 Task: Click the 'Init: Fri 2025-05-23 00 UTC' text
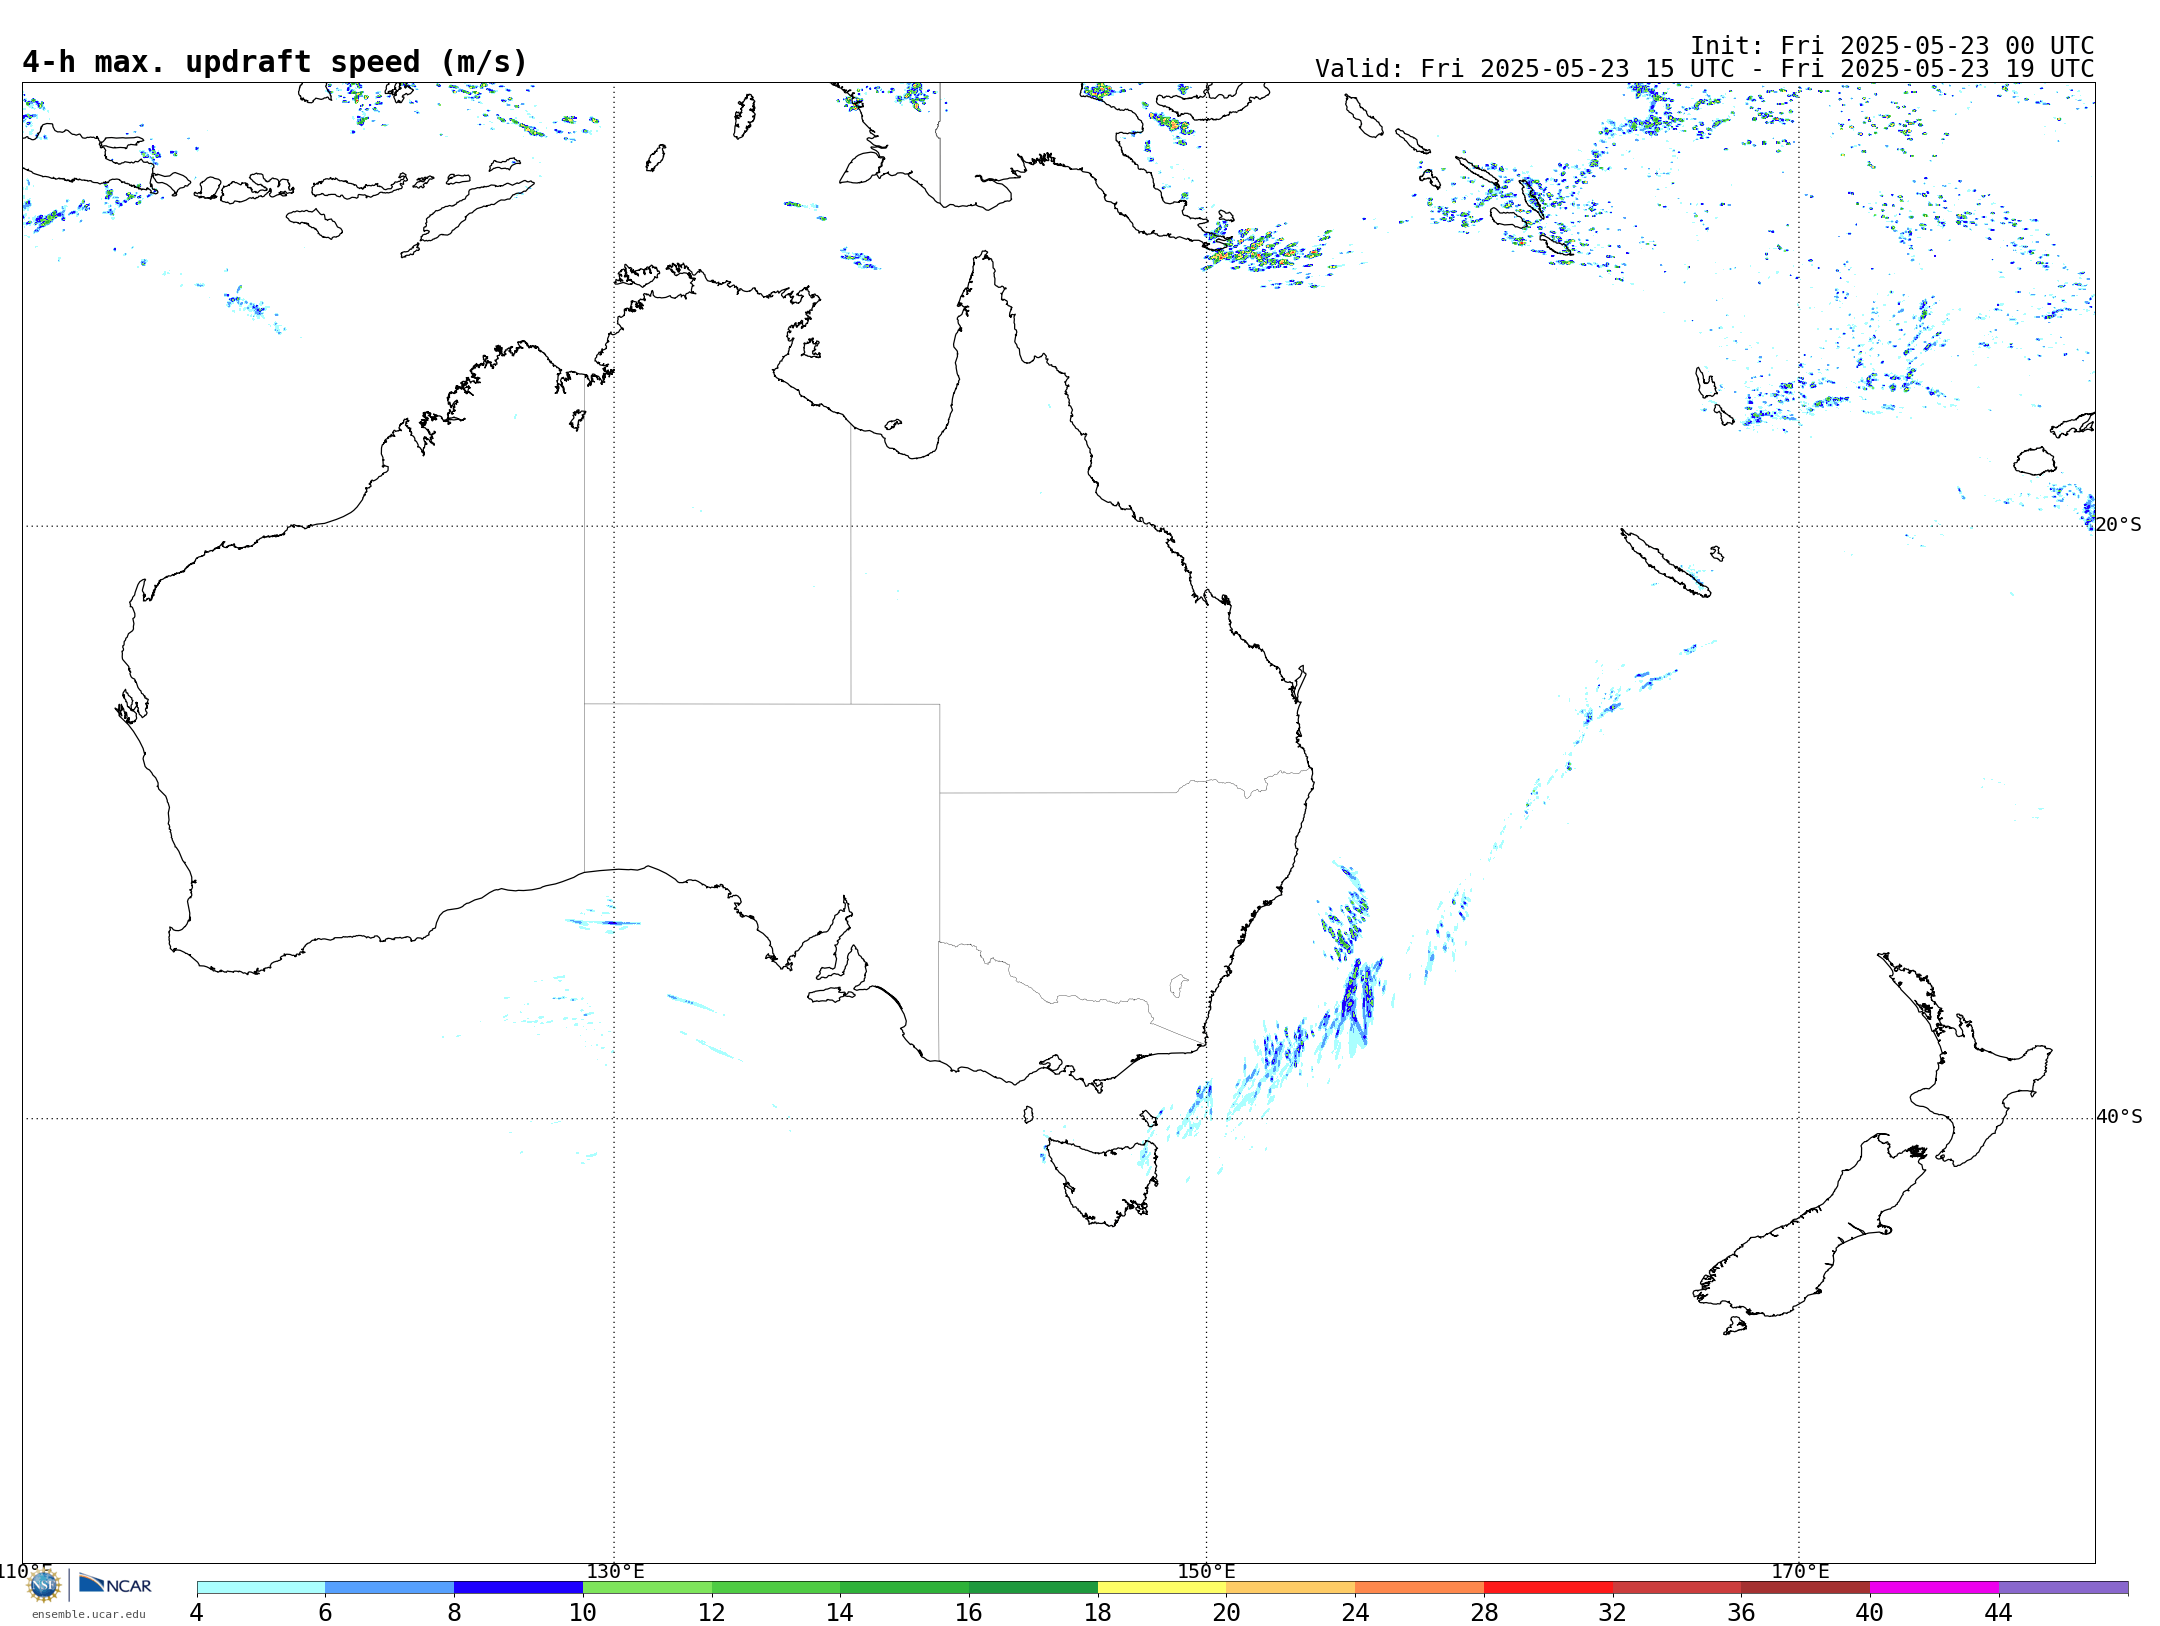[x=1892, y=46]
